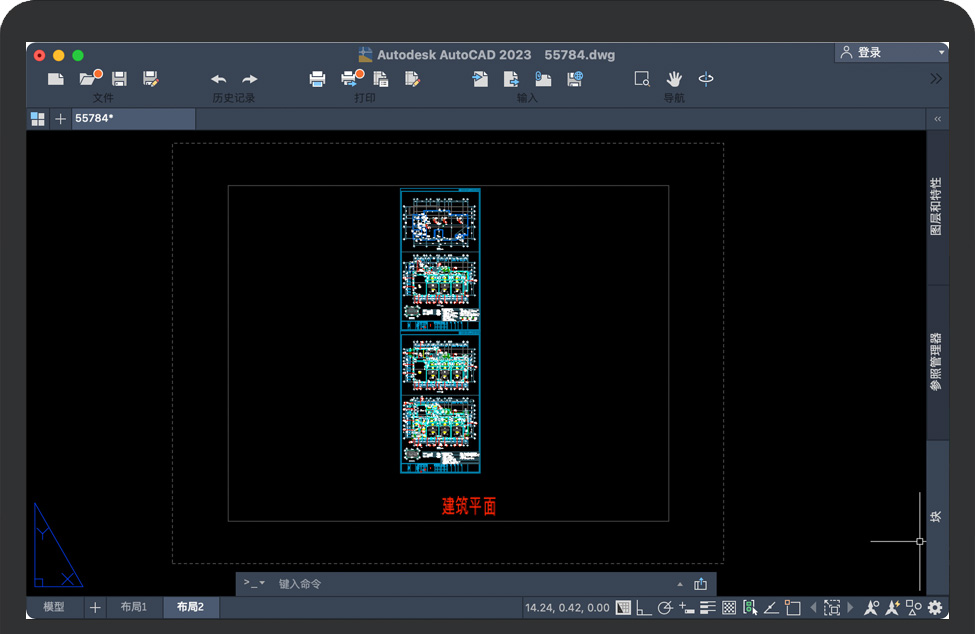Click the Save floppy disk icon

(120, 79)
